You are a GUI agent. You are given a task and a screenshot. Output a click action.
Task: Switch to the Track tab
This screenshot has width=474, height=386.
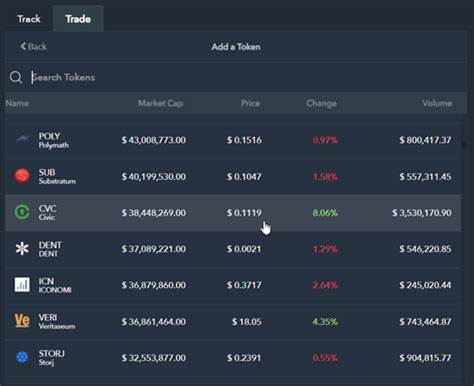[x=29, y=19]
